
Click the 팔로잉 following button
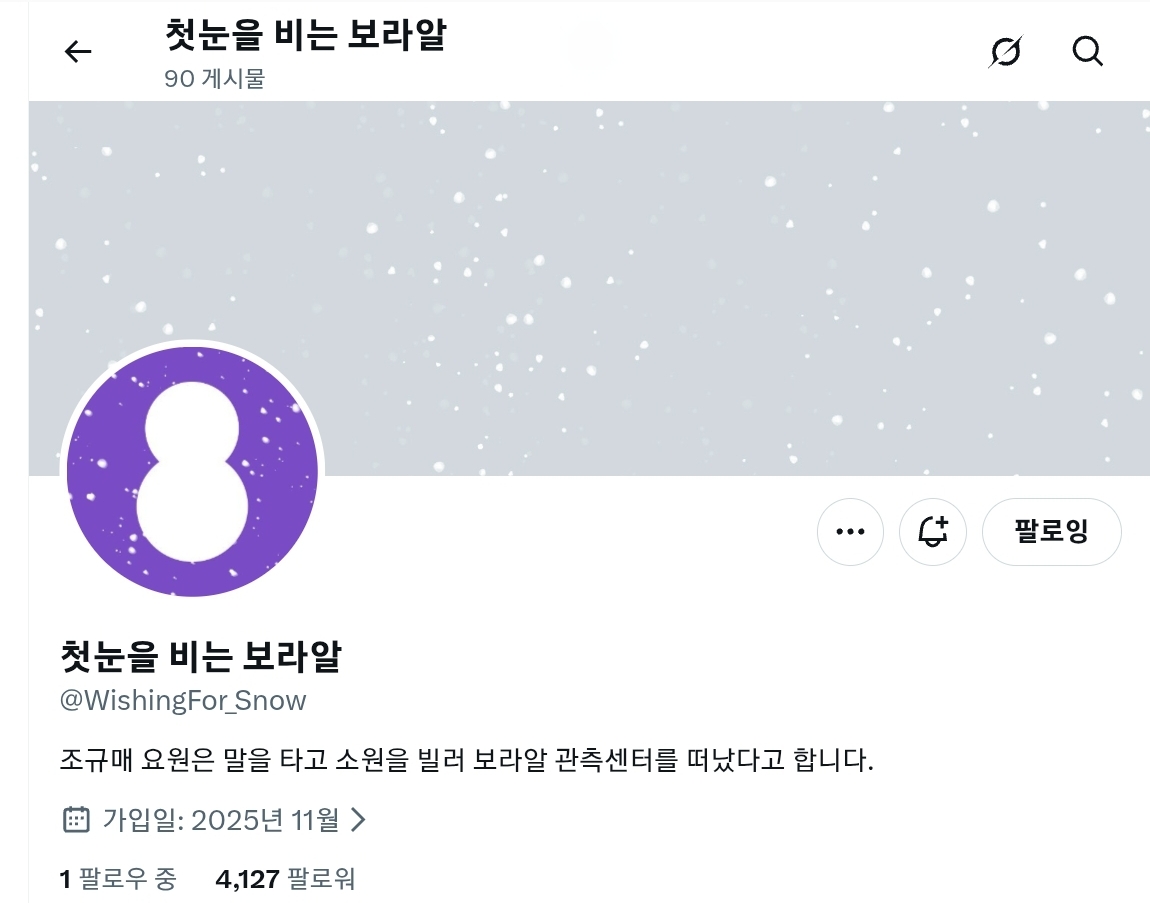(1052, 532)
